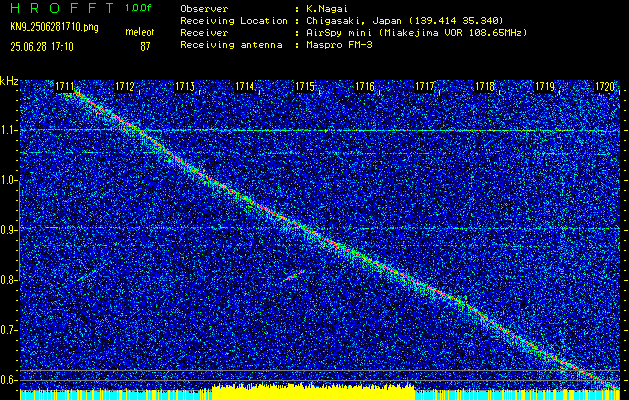Click the 0.6 frequency axis label
Image resolution: width=629 pixels, height=400 pixels.
coord(9,380)
